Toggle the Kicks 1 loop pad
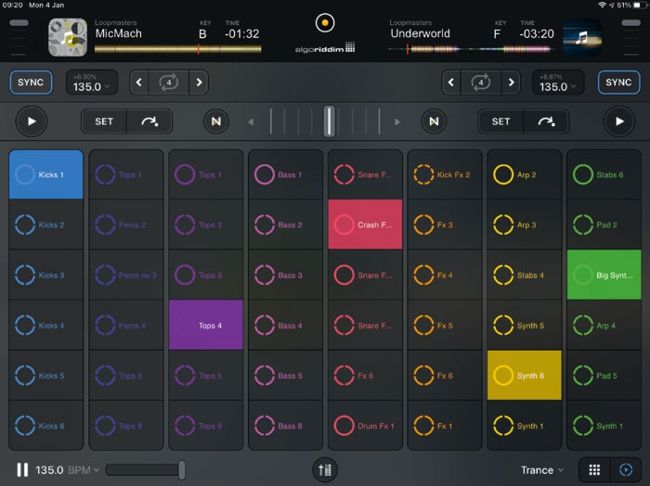650x486 pixels. click(46, 174)
